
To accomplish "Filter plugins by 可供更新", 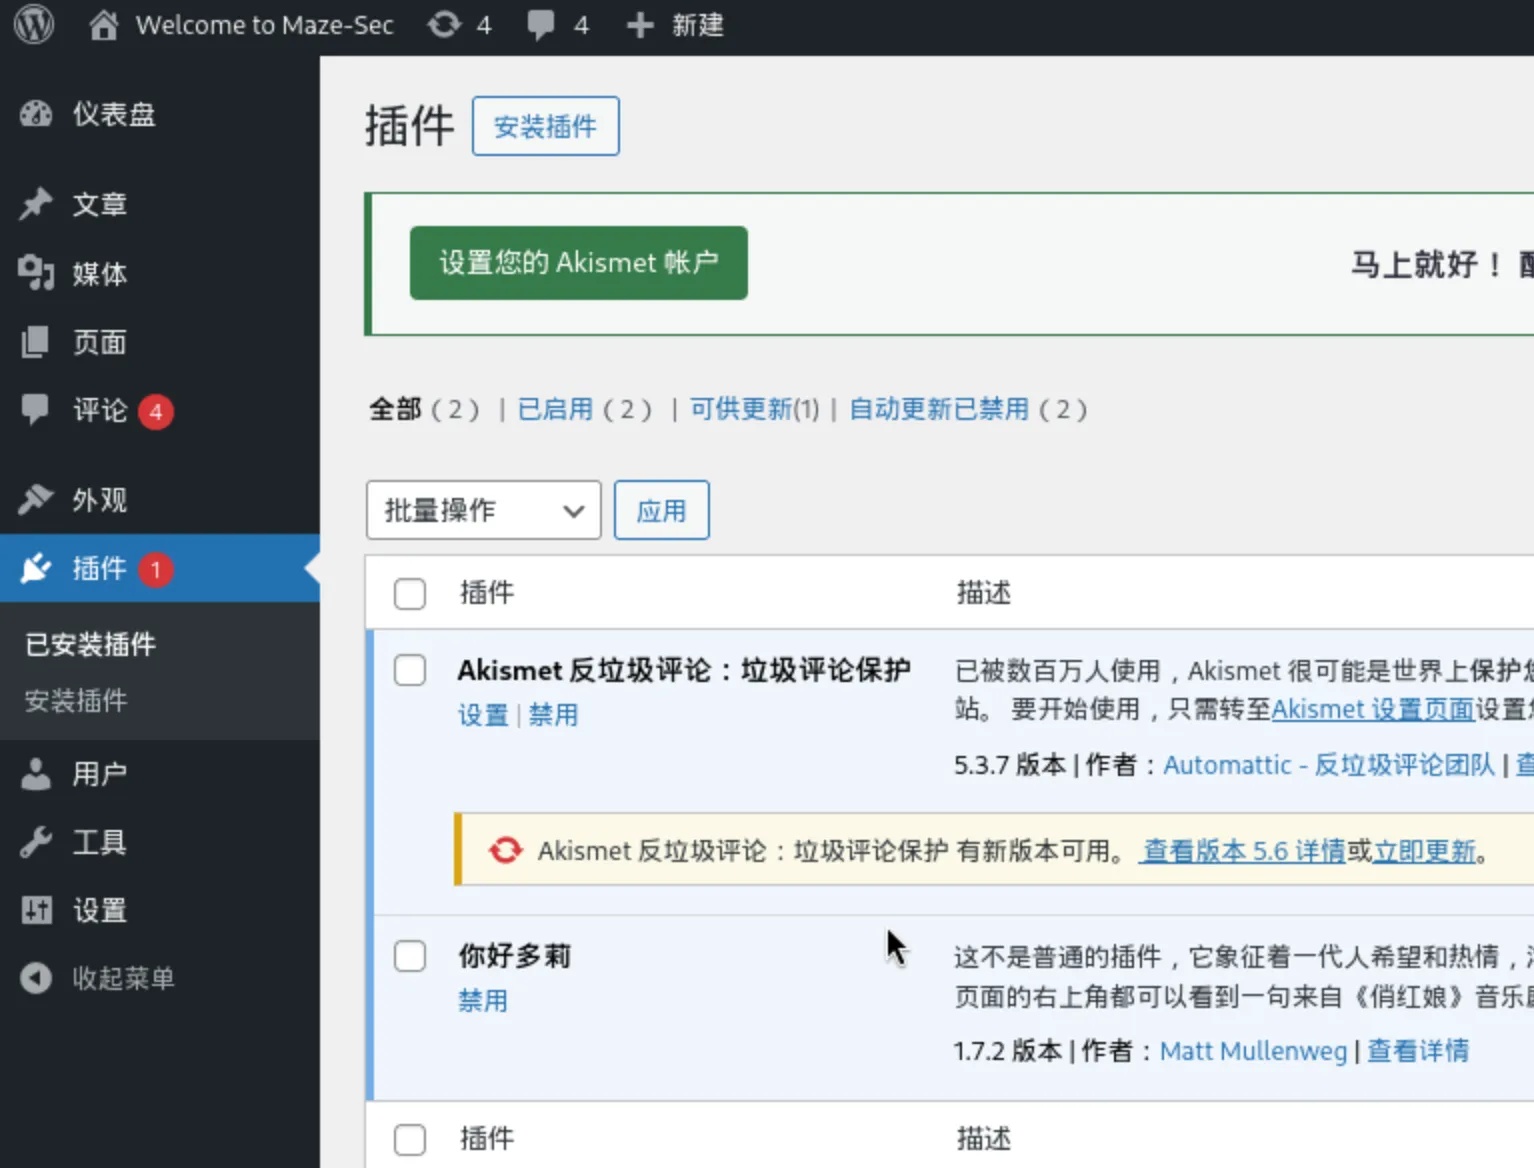I will coord(741,409).
